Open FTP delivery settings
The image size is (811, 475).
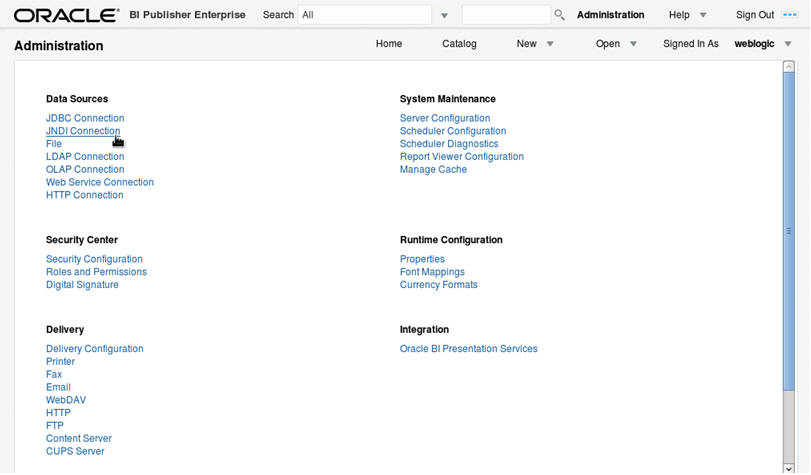coord(54,425)
